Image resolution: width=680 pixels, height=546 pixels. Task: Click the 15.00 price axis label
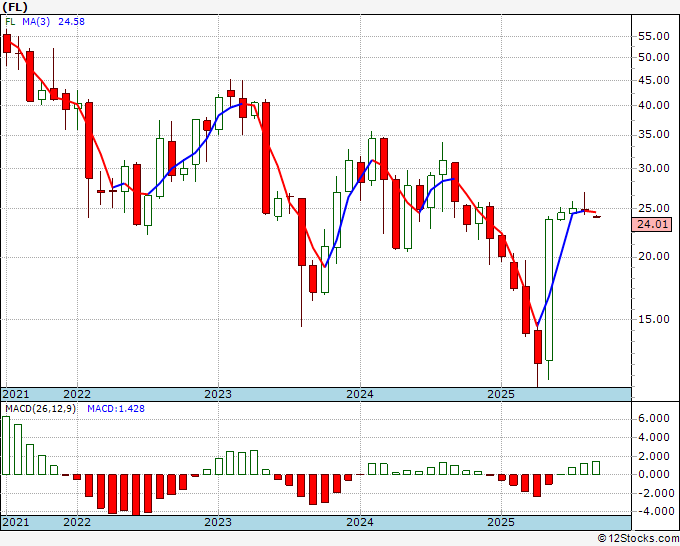[x=654, y=319]
